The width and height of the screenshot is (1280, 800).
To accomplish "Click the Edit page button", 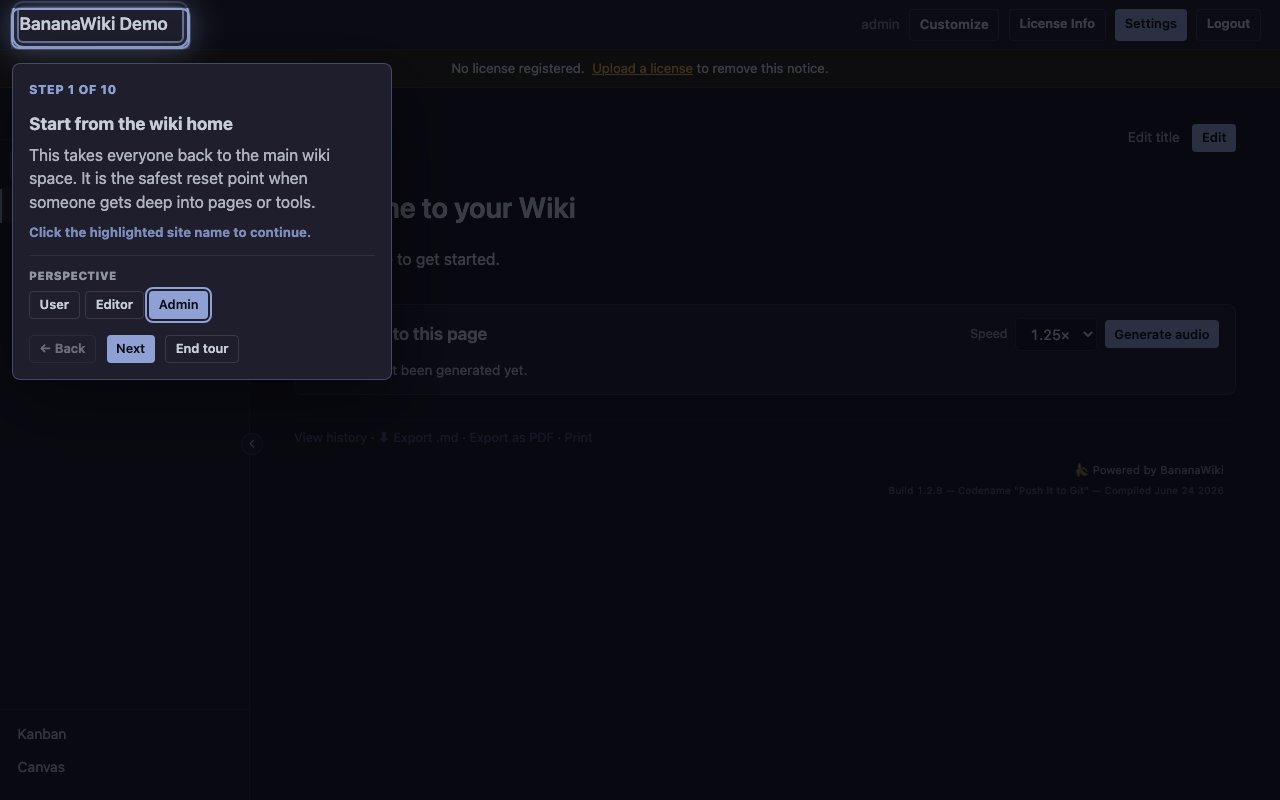I will 1214,138.
